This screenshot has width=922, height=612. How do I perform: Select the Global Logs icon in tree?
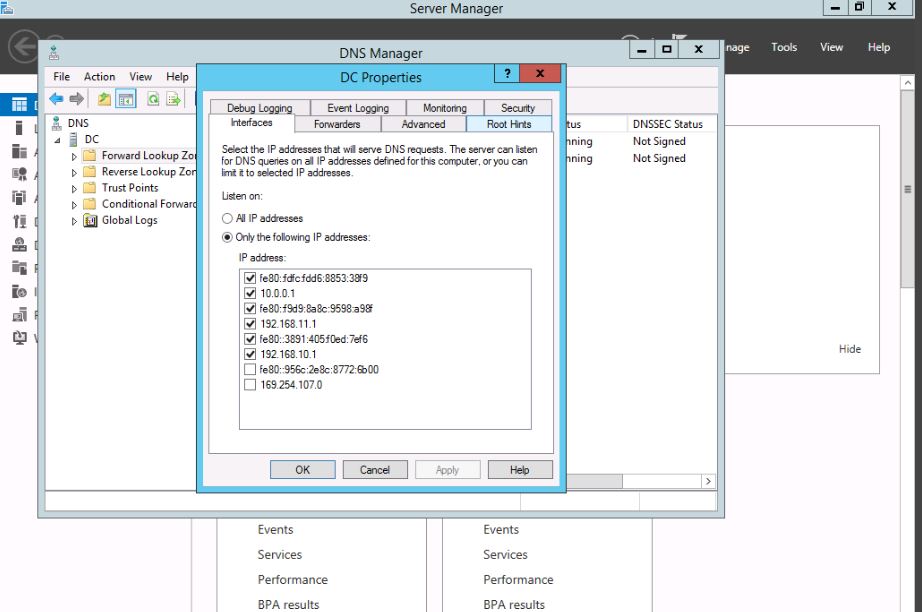(90, 220)
